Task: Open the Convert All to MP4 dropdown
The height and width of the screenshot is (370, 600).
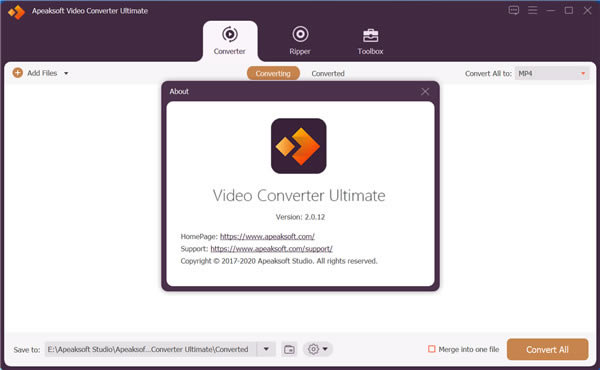Action: (x=552, y=73)
